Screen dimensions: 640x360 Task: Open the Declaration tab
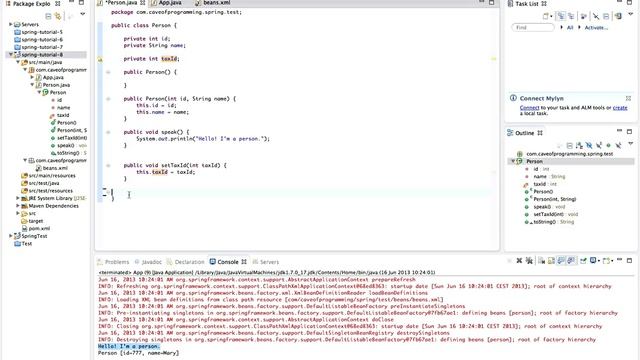(x=185, y=262)
